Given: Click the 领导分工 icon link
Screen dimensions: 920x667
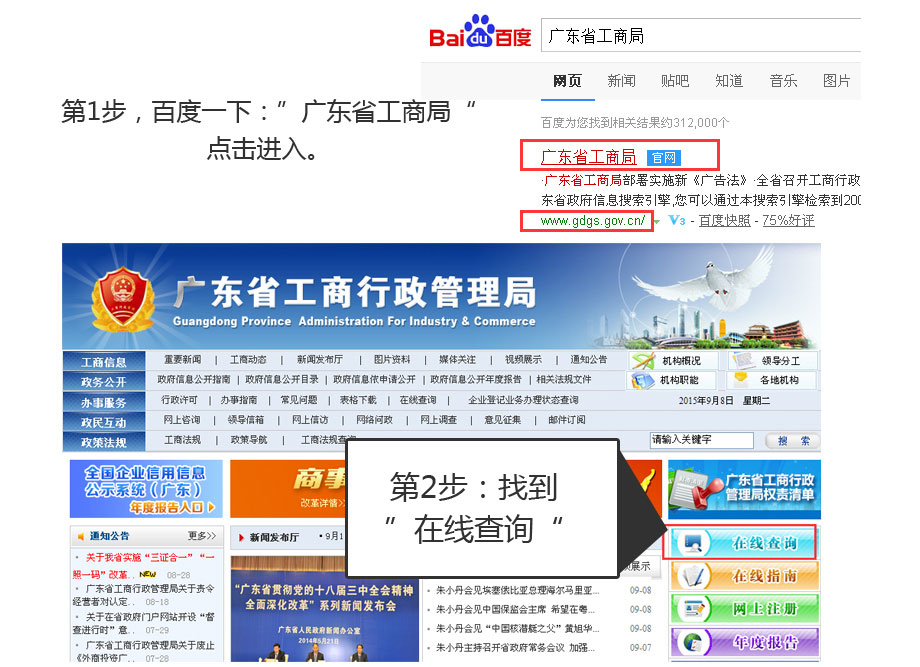Looking at the screenshot, I should pyautogui.click(x=772, y=361).
